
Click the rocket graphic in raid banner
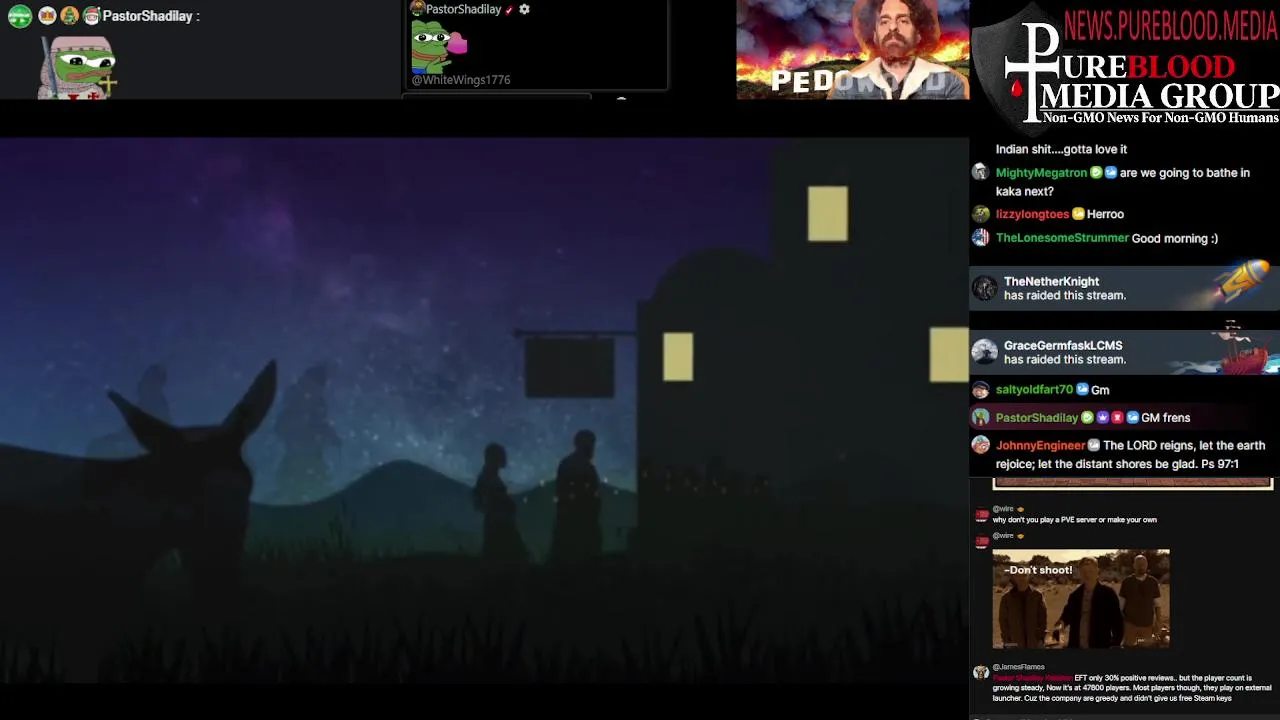tap(1244, 280)
